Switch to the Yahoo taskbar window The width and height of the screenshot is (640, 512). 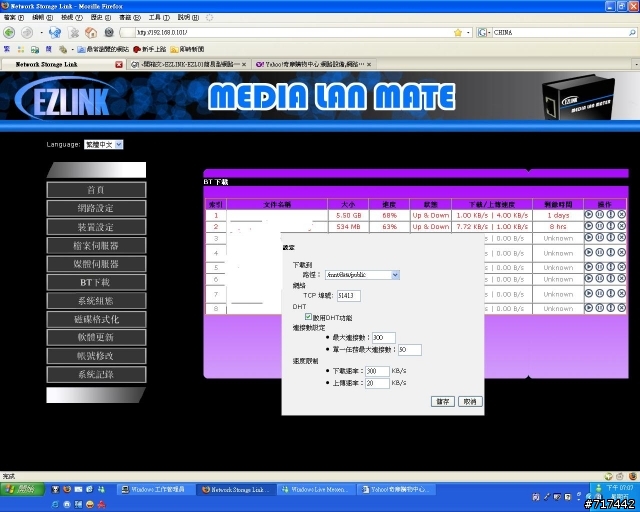(x=396, y=489)
